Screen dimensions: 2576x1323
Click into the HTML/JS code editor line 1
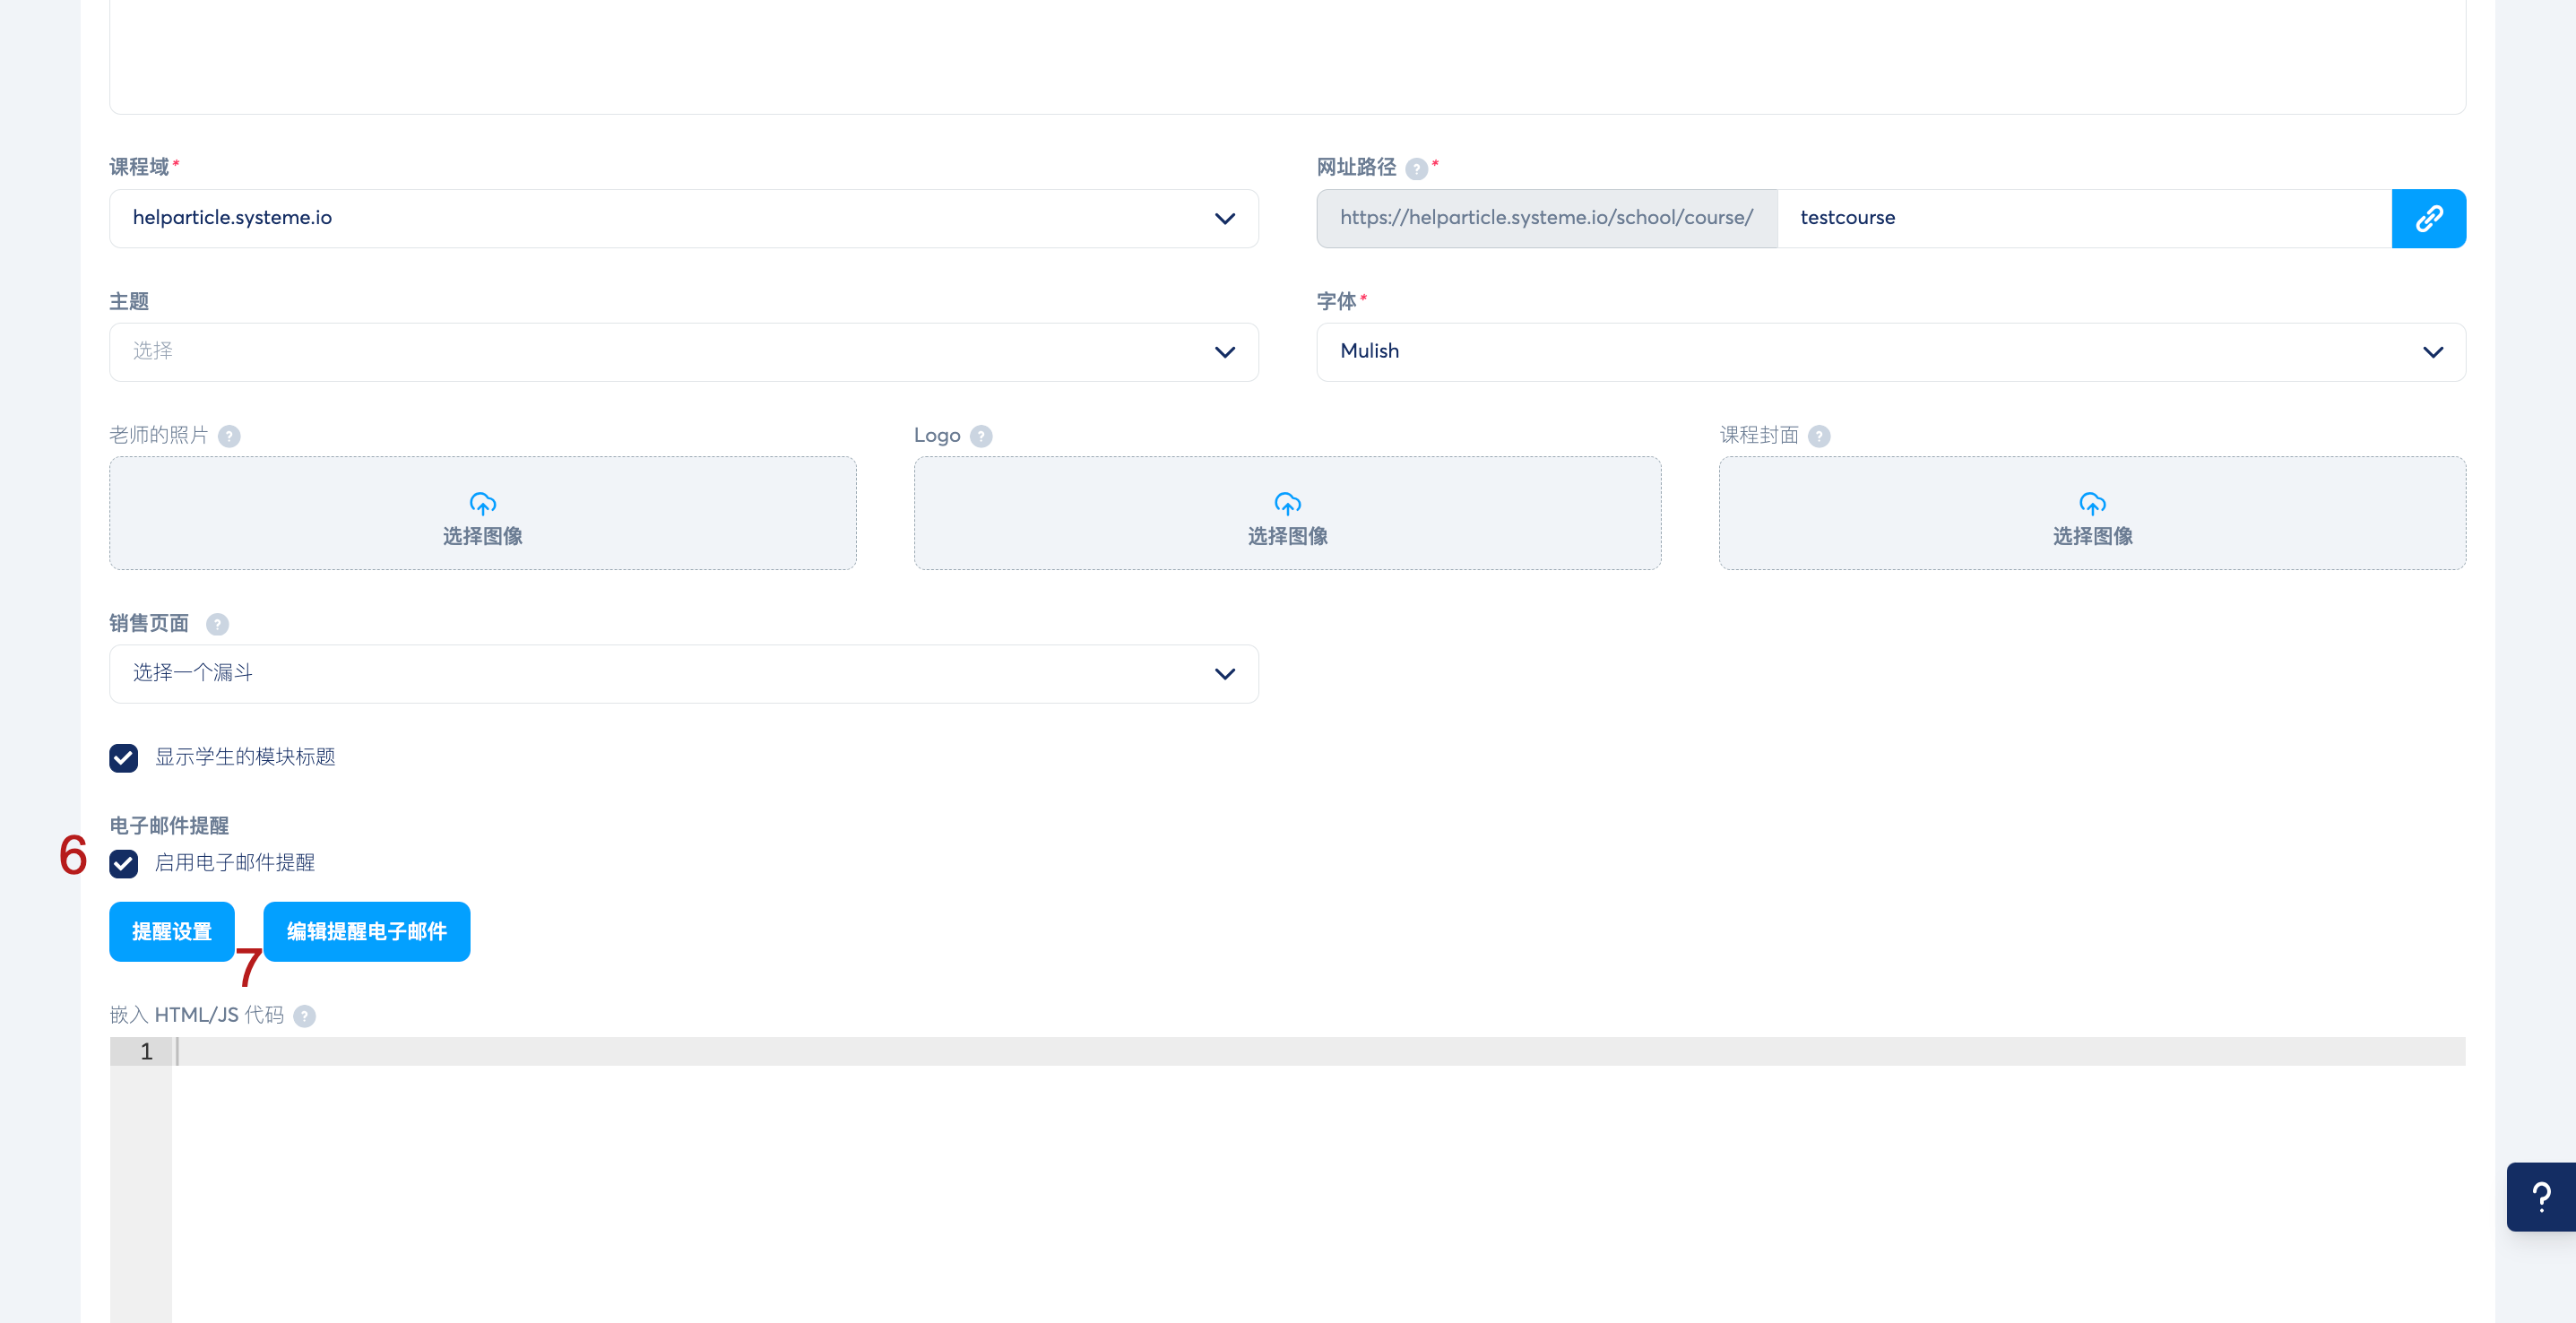[x=1300, y=1052]
